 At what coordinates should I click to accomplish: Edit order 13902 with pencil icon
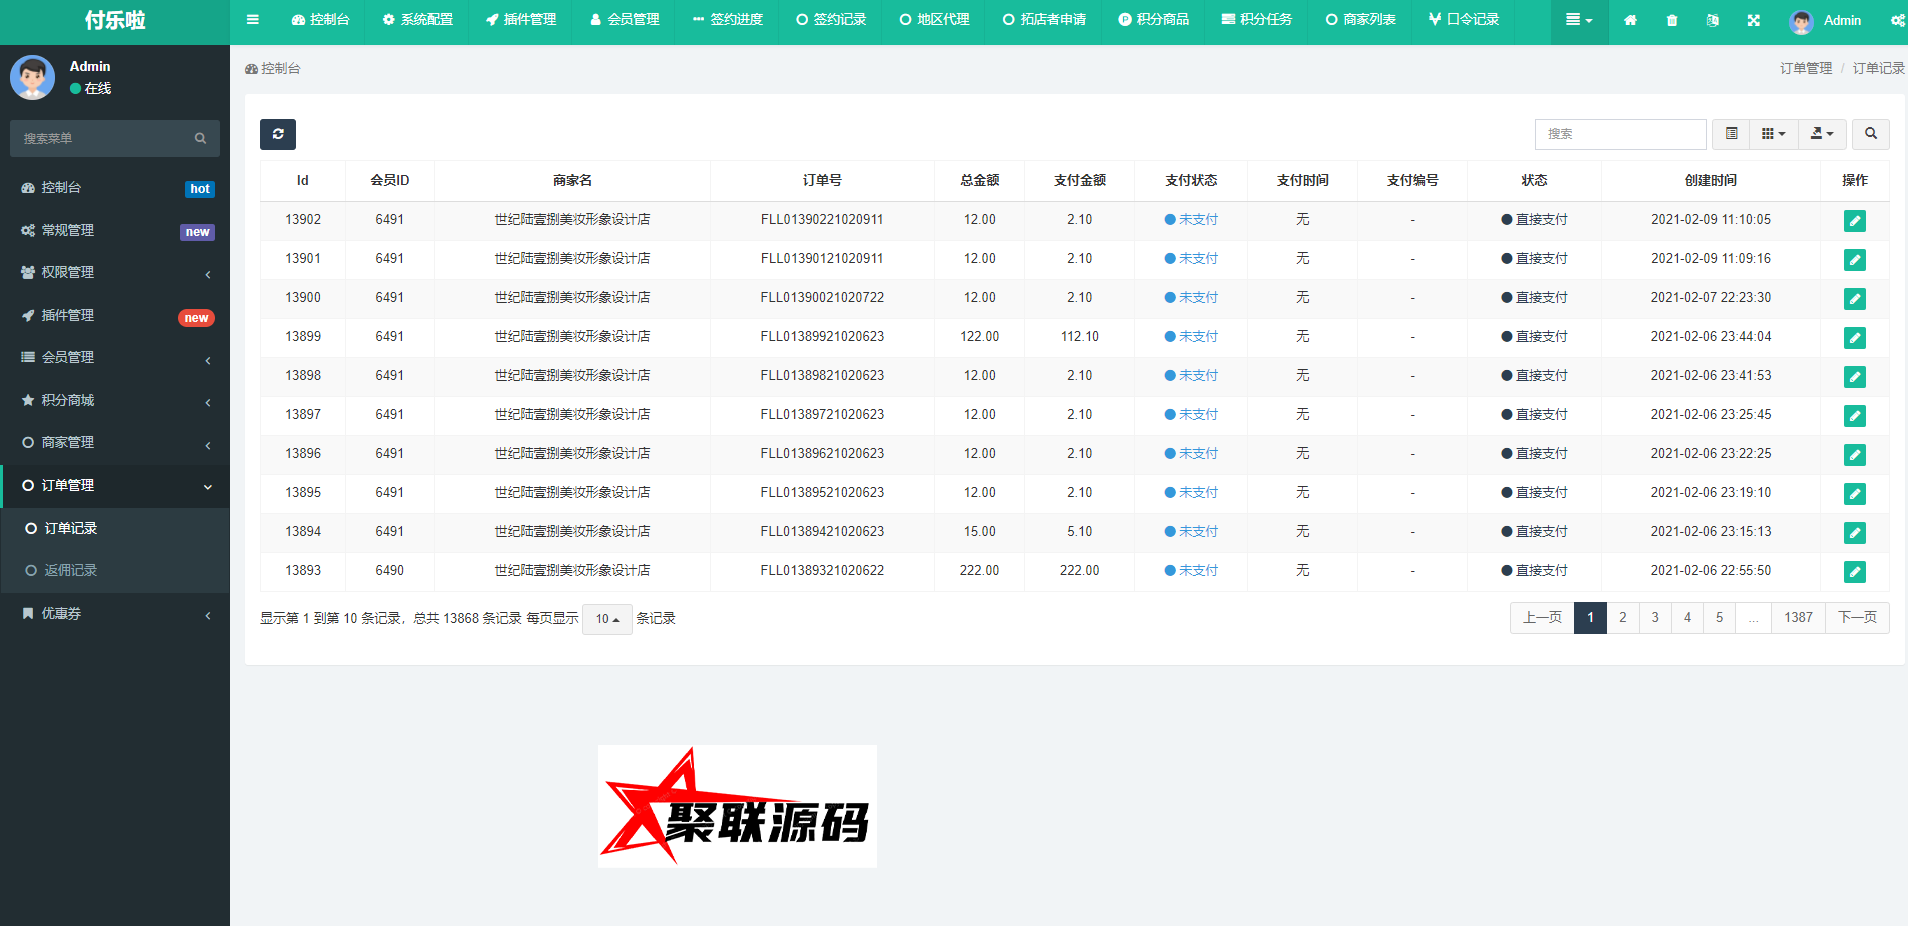coord(1855,221)
